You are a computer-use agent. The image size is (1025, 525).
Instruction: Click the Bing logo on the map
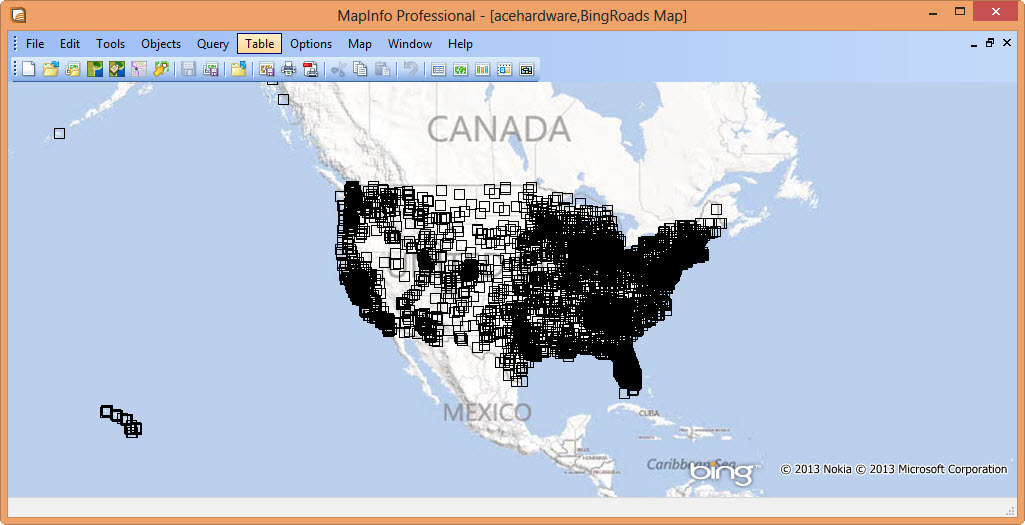[x=722, y=472]
